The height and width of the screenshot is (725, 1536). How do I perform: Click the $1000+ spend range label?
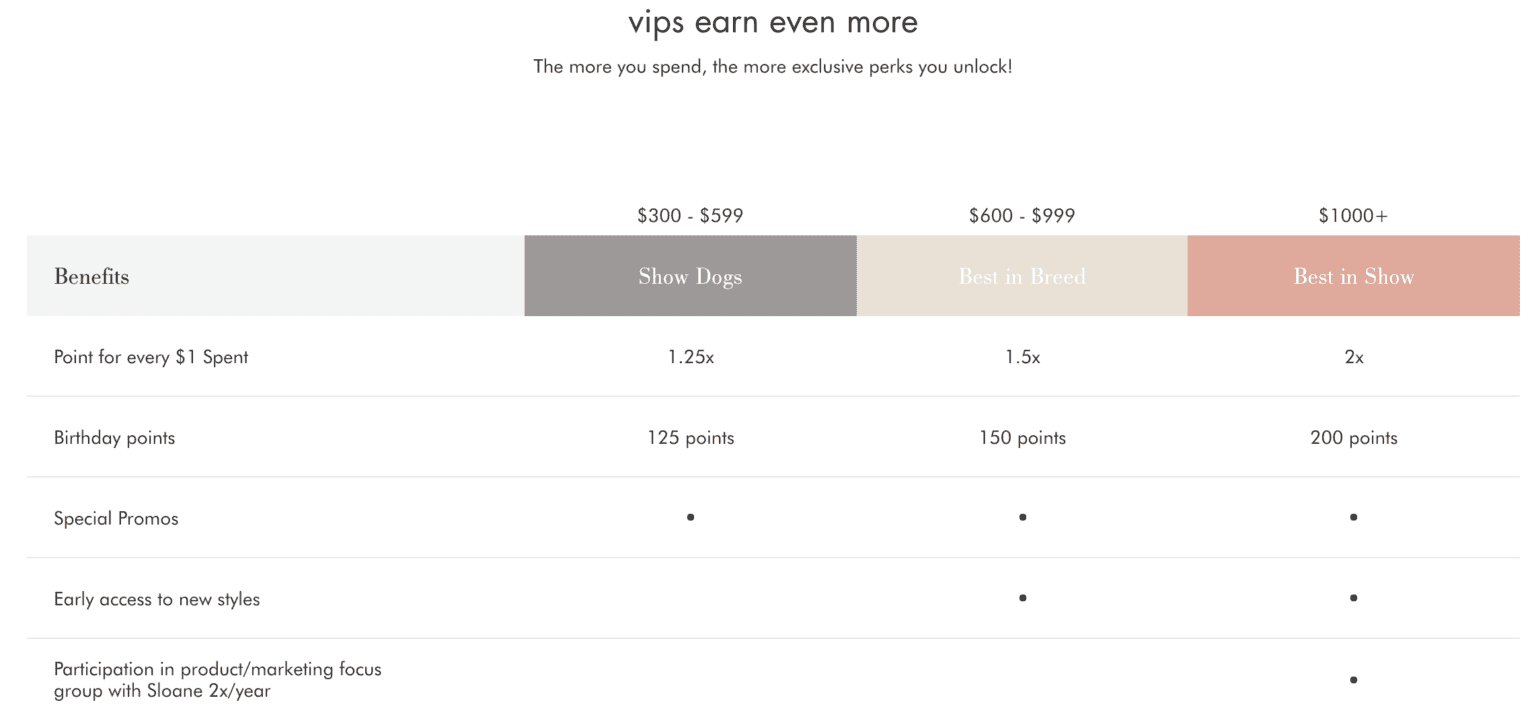(1353, 215)
